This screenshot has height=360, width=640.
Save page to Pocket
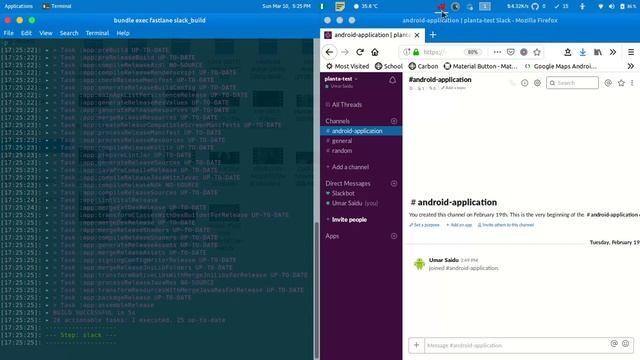(x=511, y=52)
